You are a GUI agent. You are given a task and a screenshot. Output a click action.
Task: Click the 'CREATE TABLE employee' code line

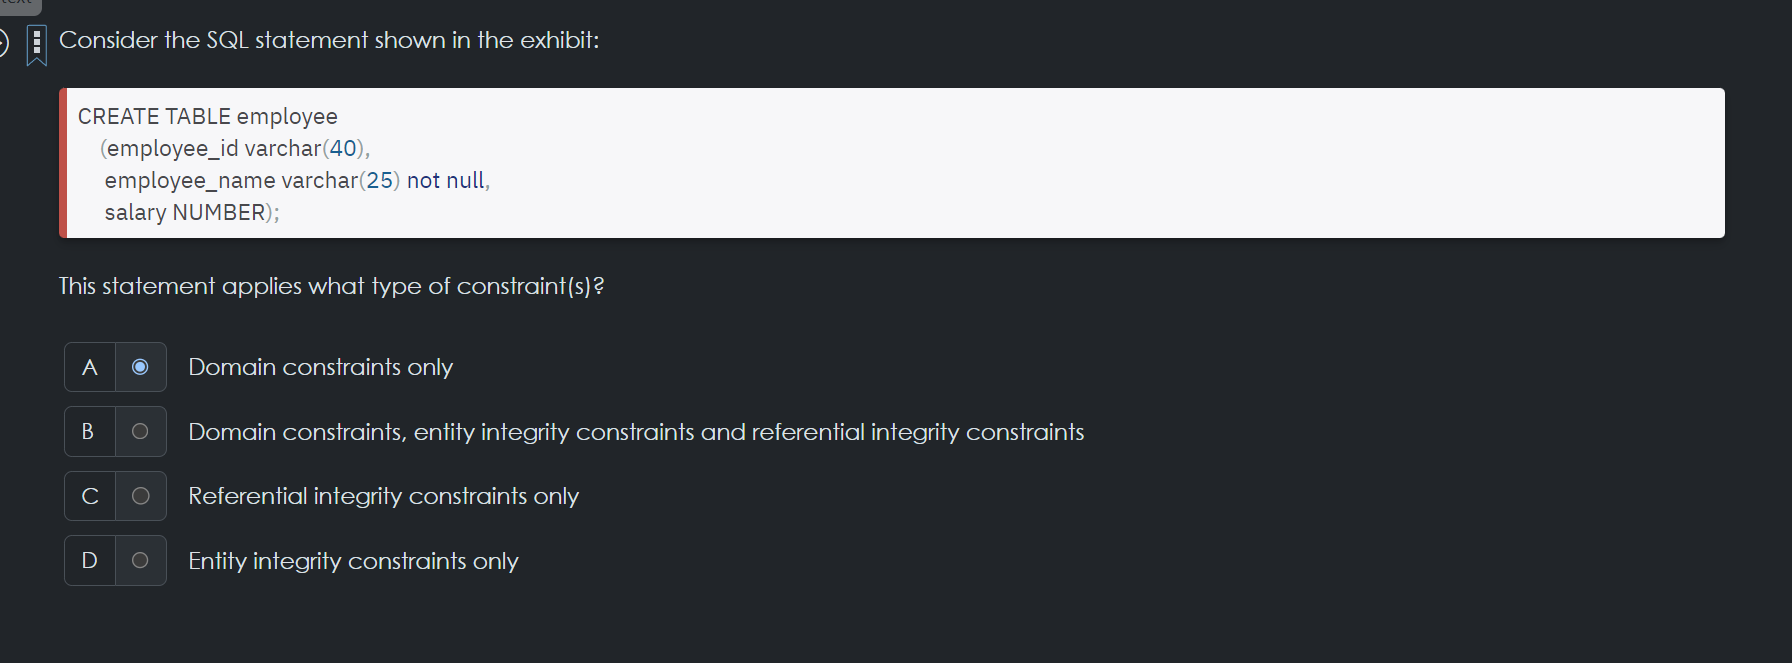(x=208, y=116)
